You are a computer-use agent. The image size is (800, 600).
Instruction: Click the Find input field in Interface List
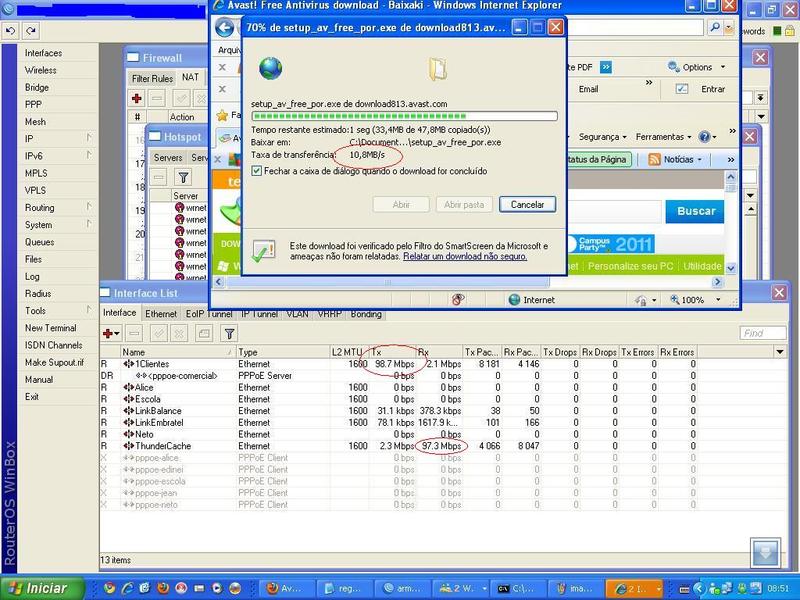coord(763,333)
